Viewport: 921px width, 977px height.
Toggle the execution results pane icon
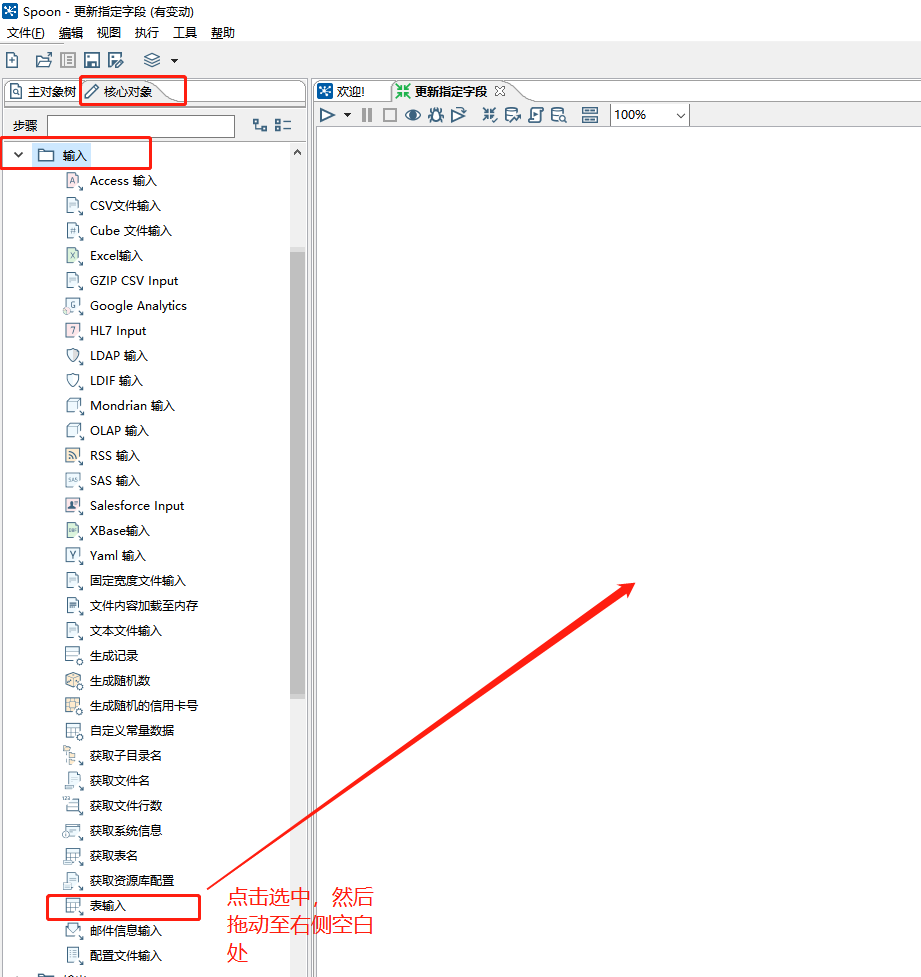[589, 115]
